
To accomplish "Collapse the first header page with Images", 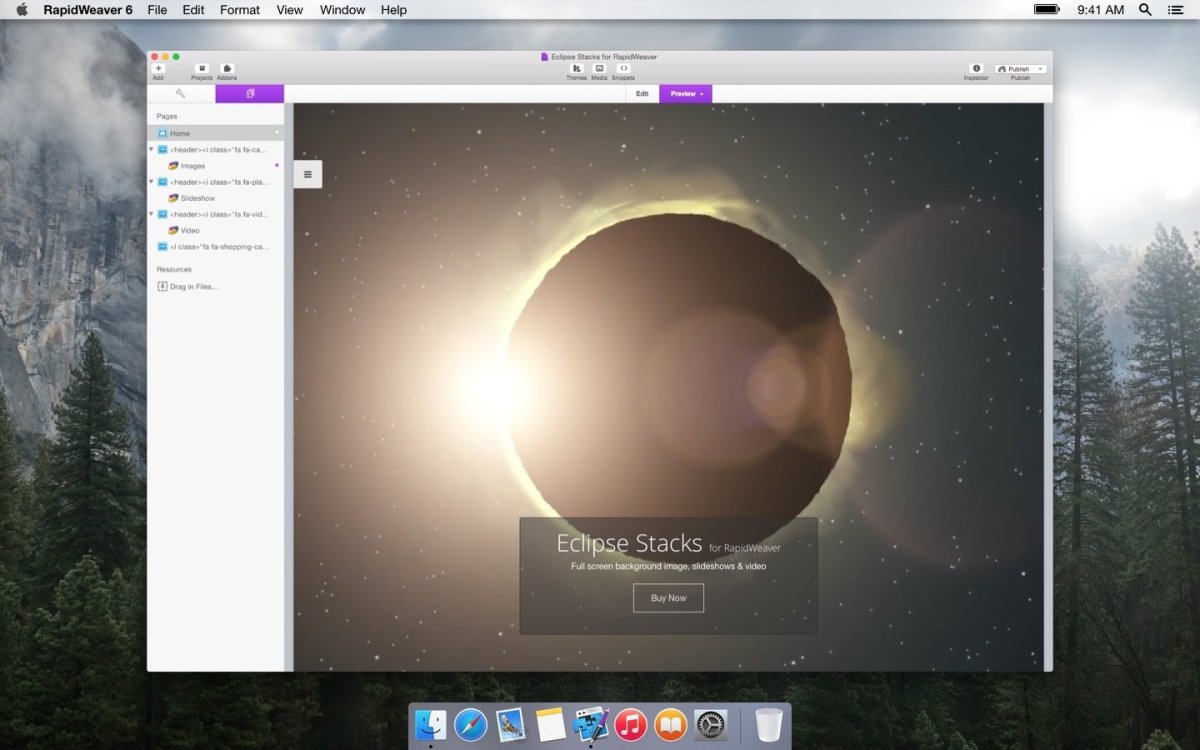I will pos(152,150).
